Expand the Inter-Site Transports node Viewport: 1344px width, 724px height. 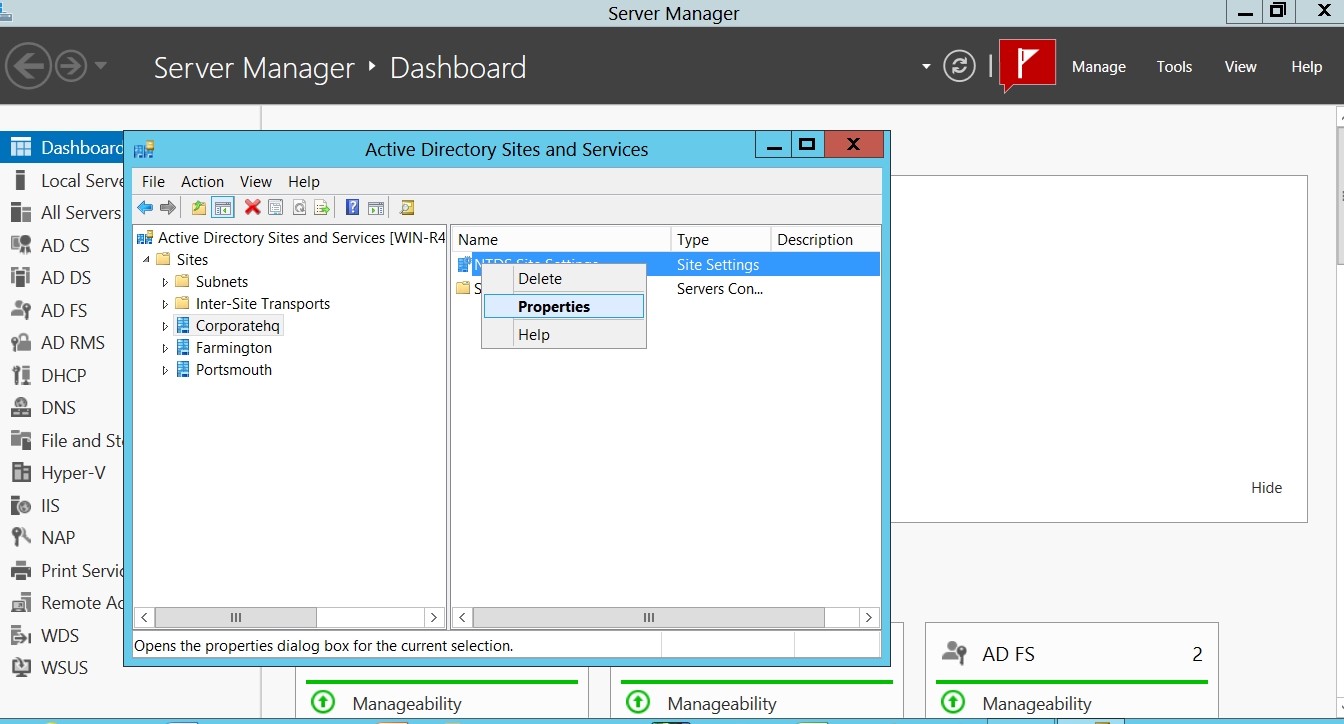165,304
